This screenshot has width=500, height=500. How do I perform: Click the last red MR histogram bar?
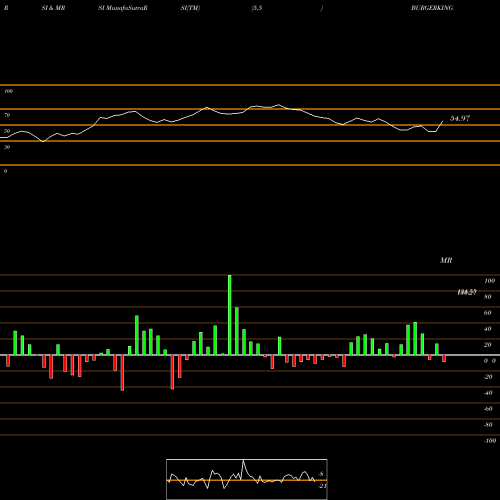click(444, 358)
